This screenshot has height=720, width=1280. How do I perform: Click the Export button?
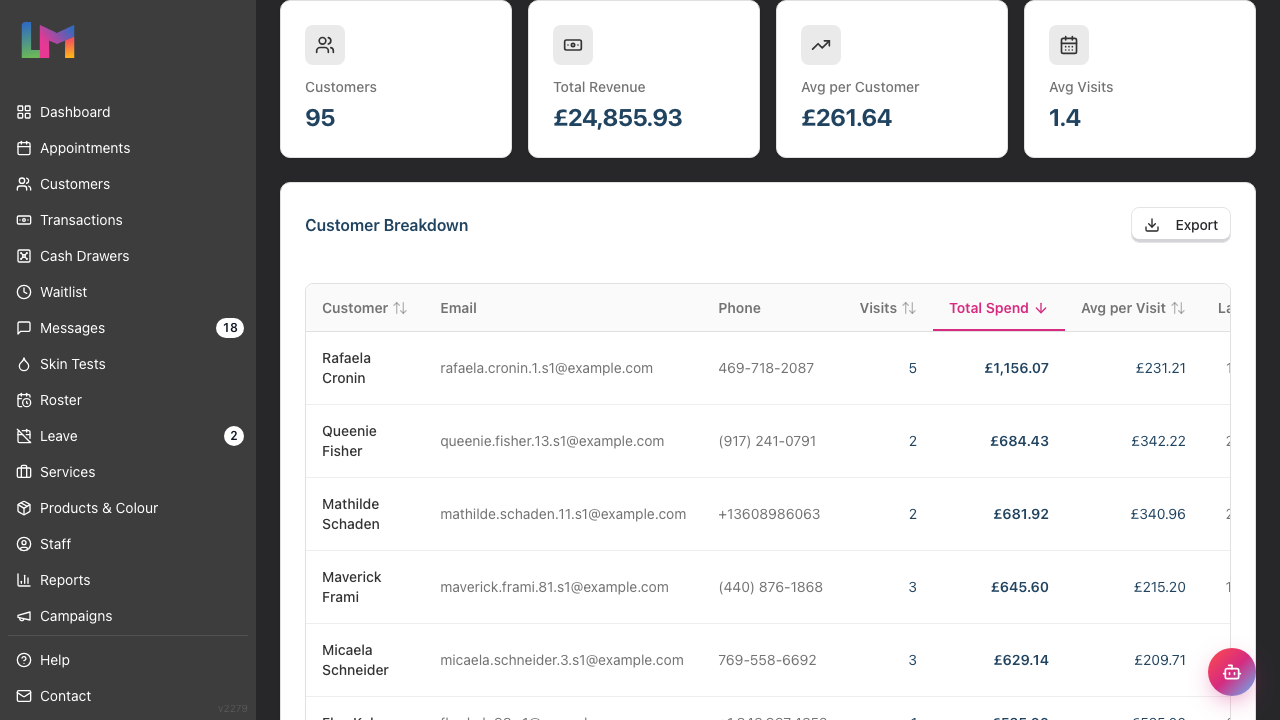[x=1181, y=225]
